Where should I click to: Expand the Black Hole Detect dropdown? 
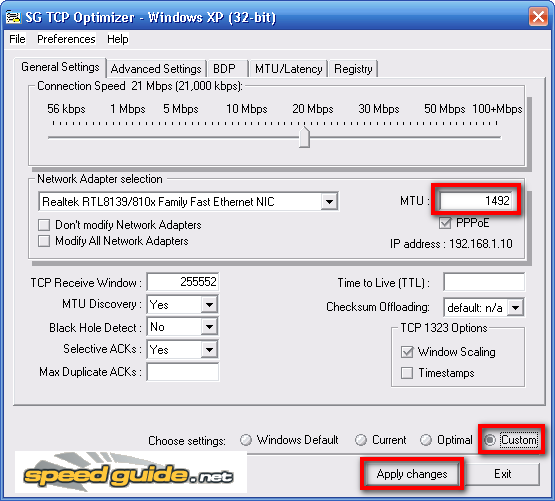pos(209,327)
